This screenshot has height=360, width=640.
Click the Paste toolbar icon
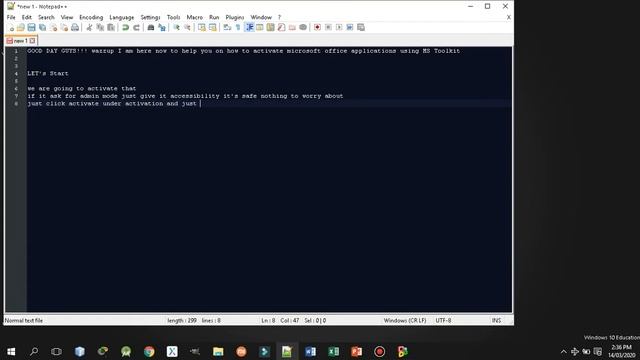(x=111, y=27)
